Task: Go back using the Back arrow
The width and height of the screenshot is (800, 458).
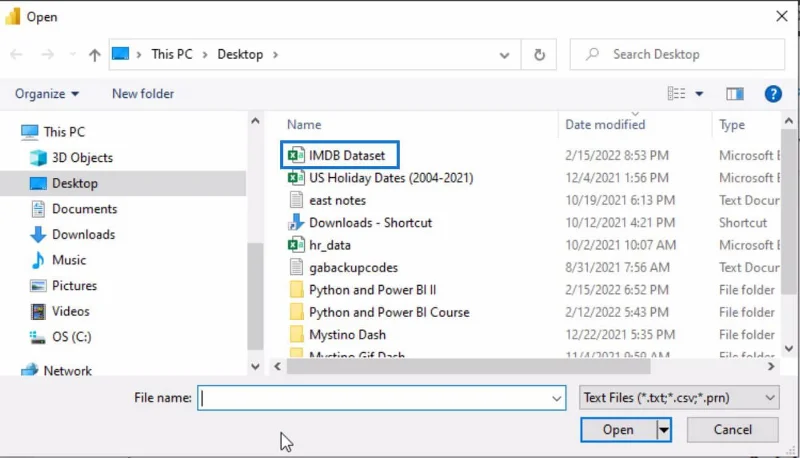Action: [16, 55]
